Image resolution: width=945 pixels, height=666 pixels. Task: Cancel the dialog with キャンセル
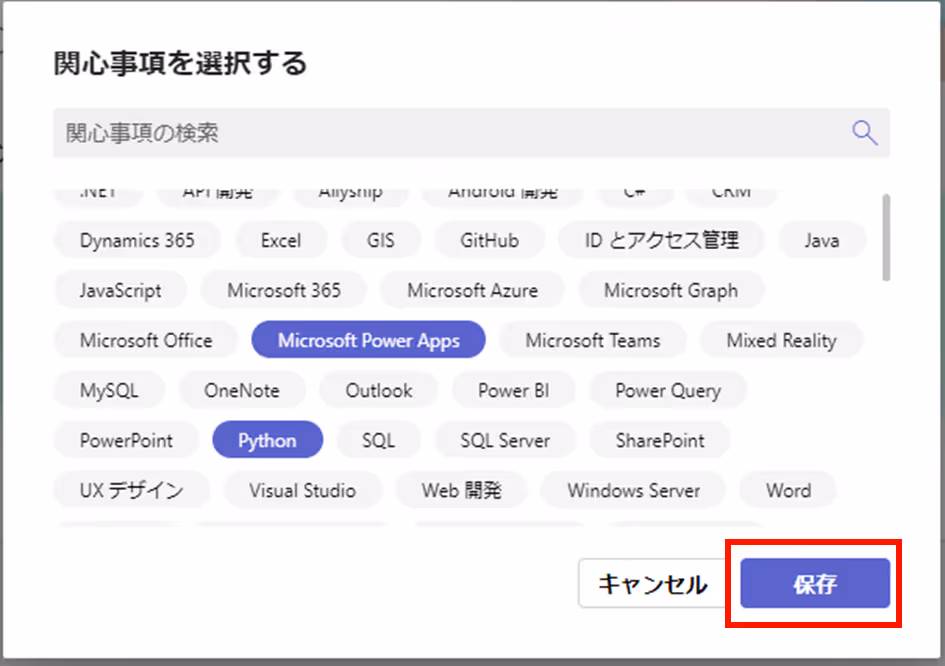pyautogui.click(x=653, y=583)
